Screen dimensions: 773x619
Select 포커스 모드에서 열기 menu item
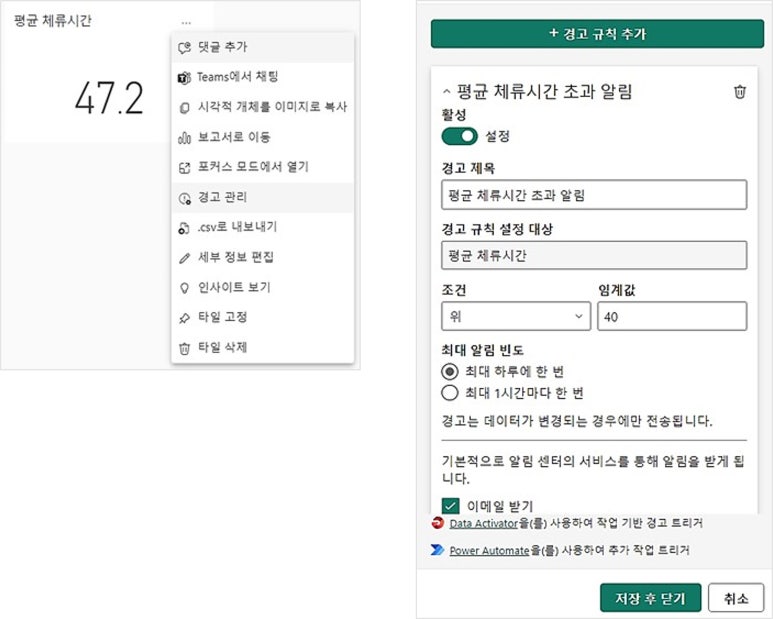pyautogui.click(x=261, y=167)
